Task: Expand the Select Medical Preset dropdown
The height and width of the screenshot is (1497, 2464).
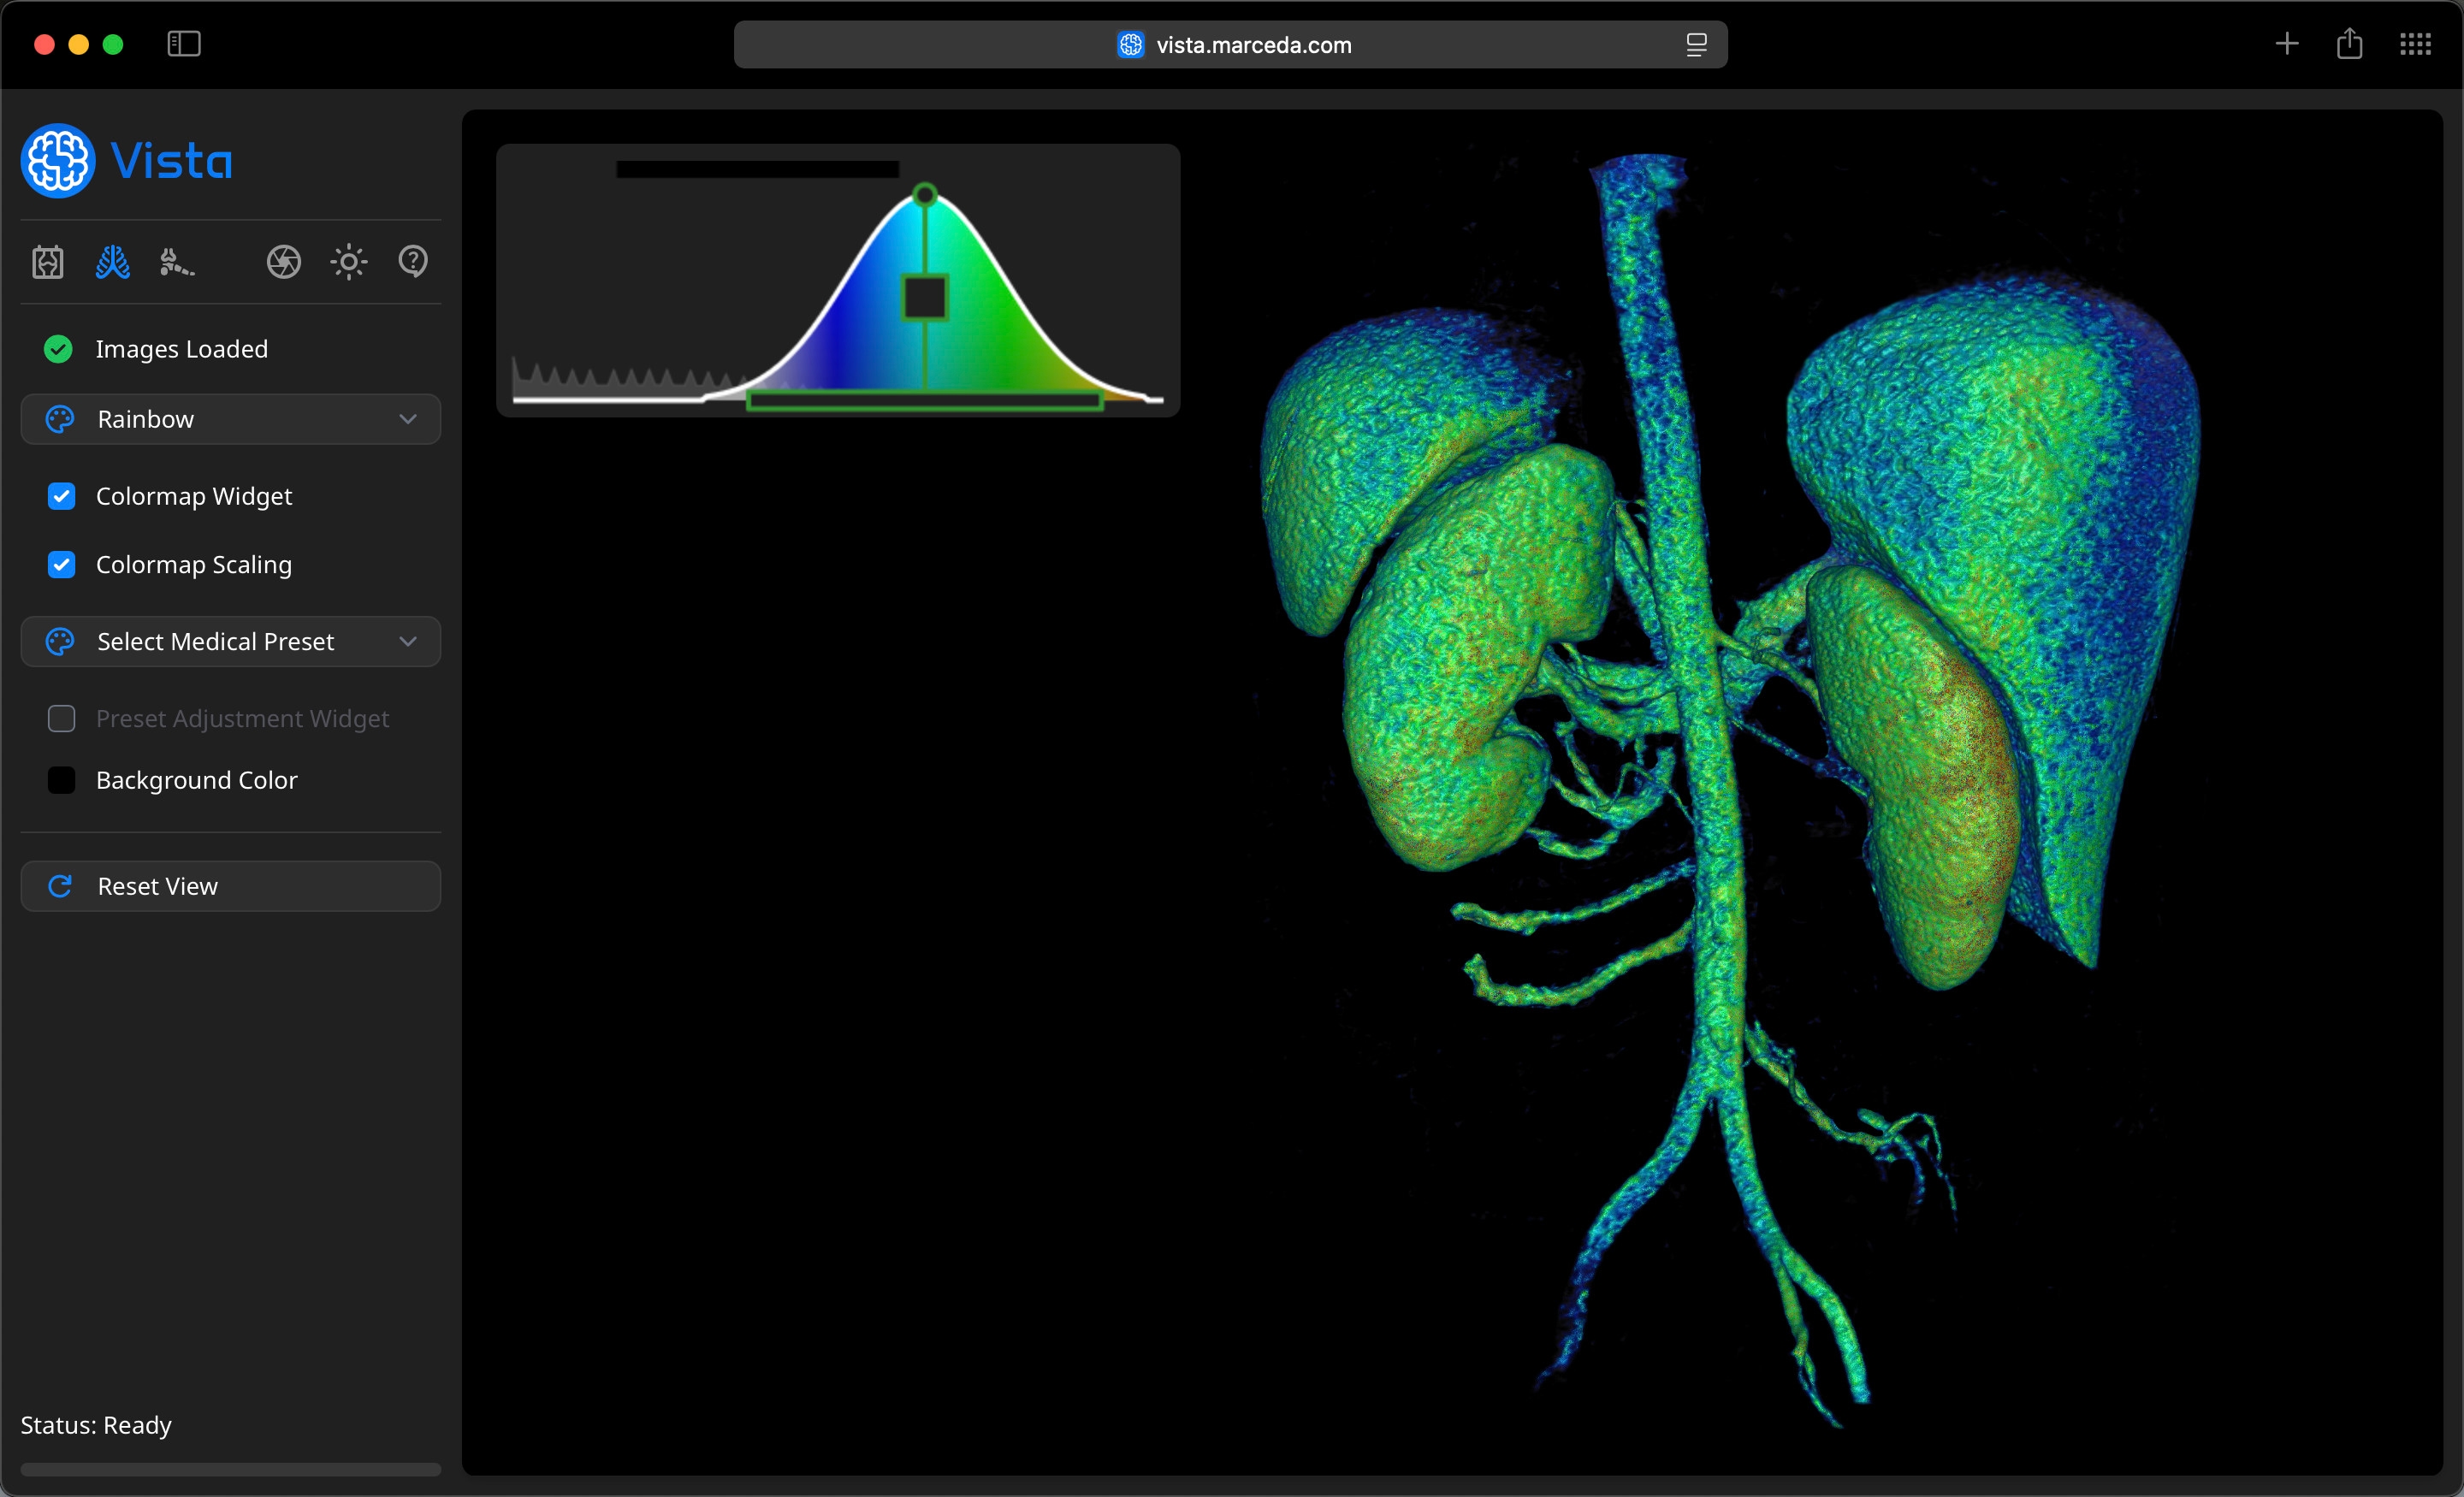Action: pyautogui.click(x=230, y=642)
